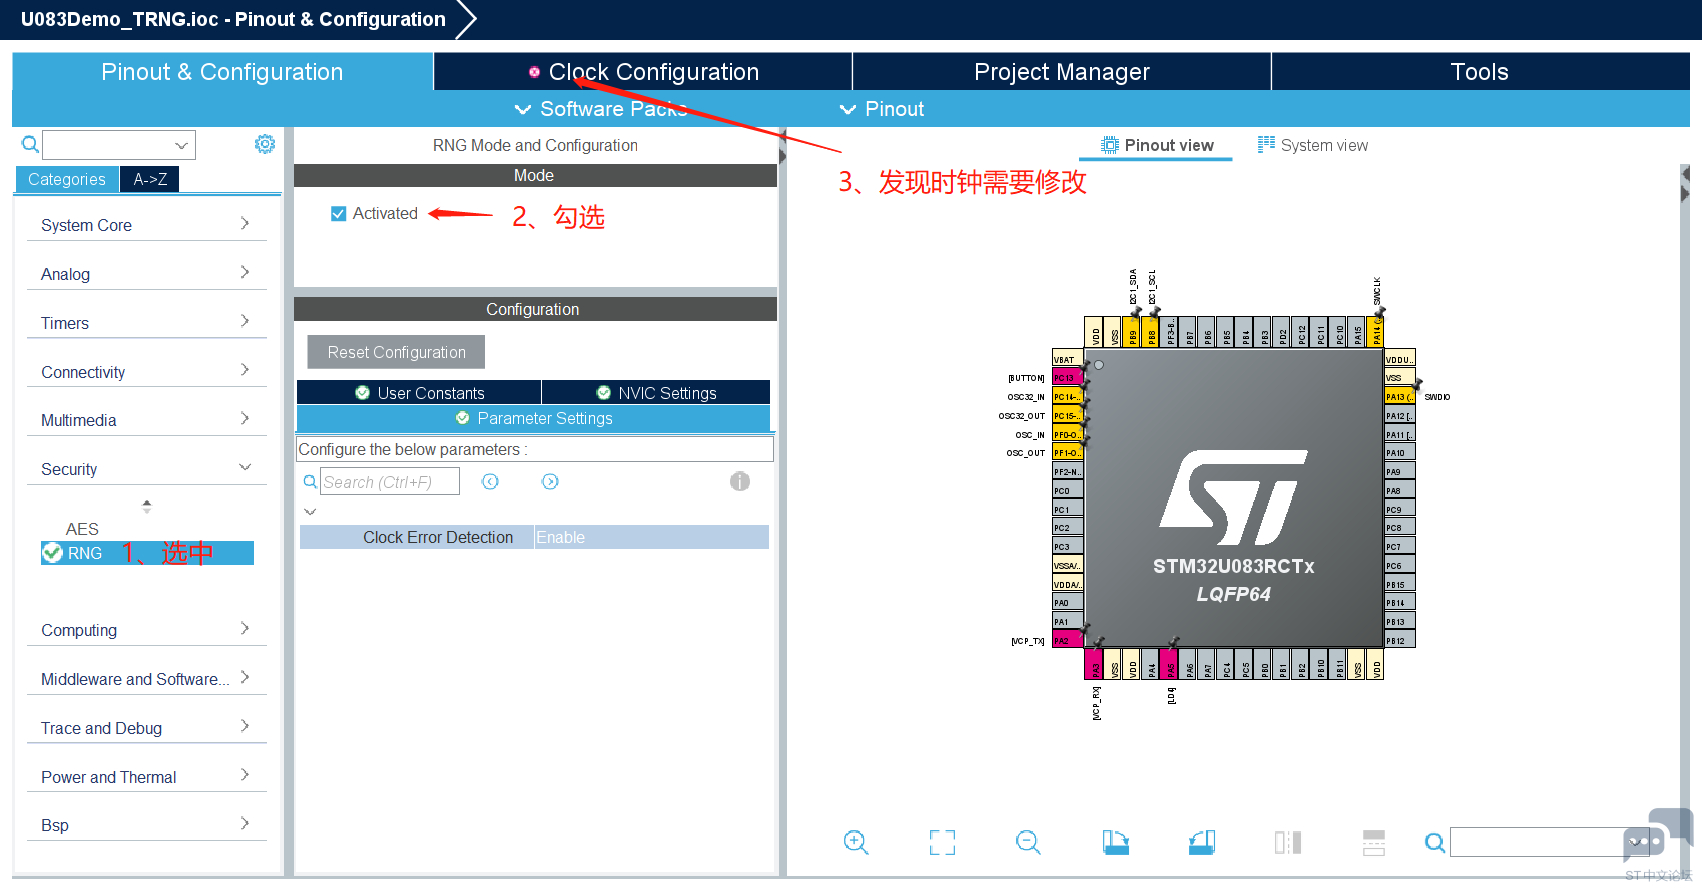
Task: Click the category search magnifier icon
Action: (31, 145)
